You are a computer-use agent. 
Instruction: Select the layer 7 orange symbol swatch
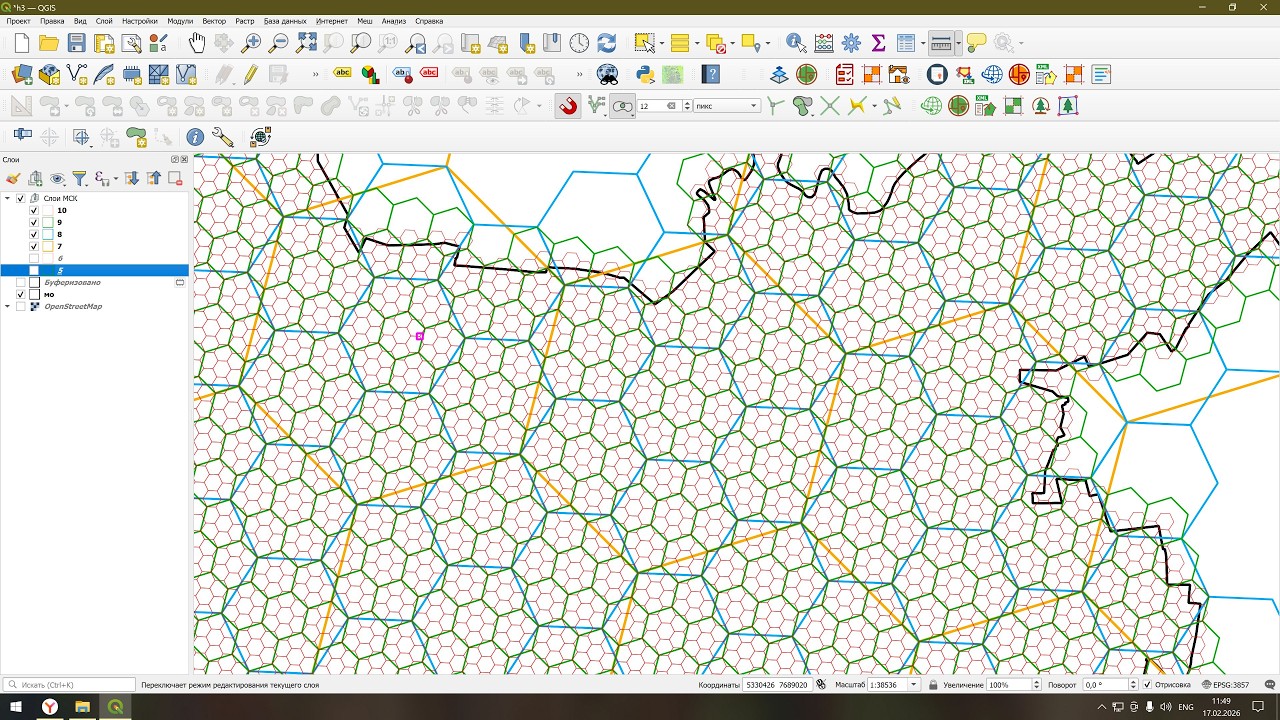click(x=48, y=246)
